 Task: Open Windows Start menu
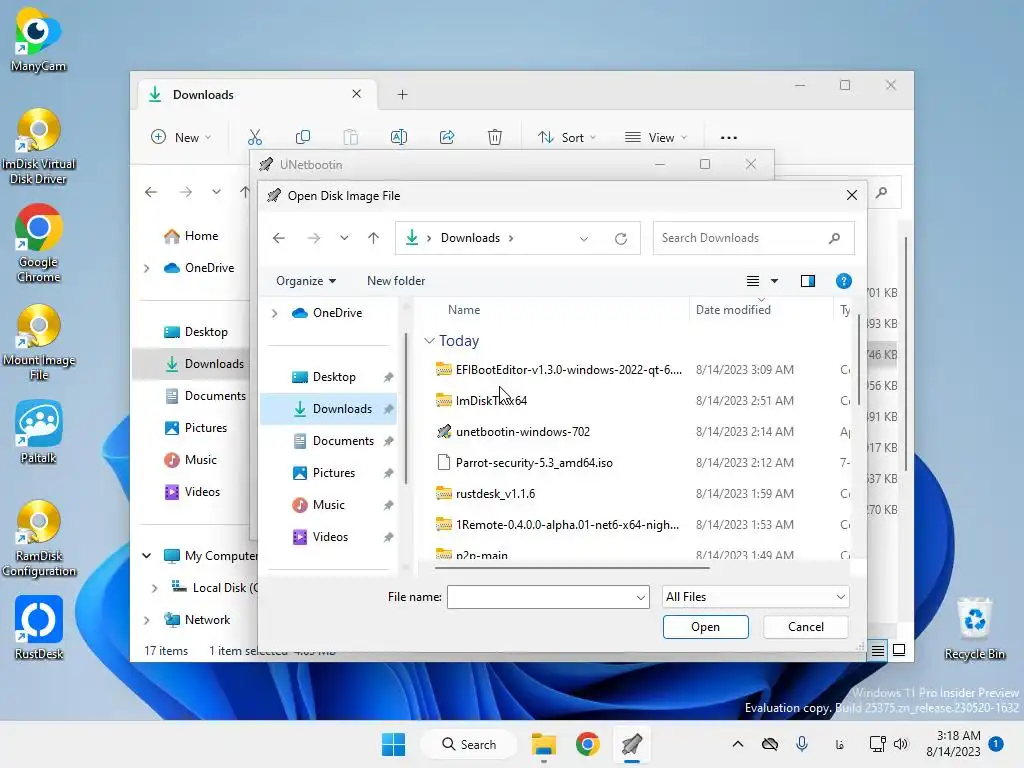(x=393, y=744)
